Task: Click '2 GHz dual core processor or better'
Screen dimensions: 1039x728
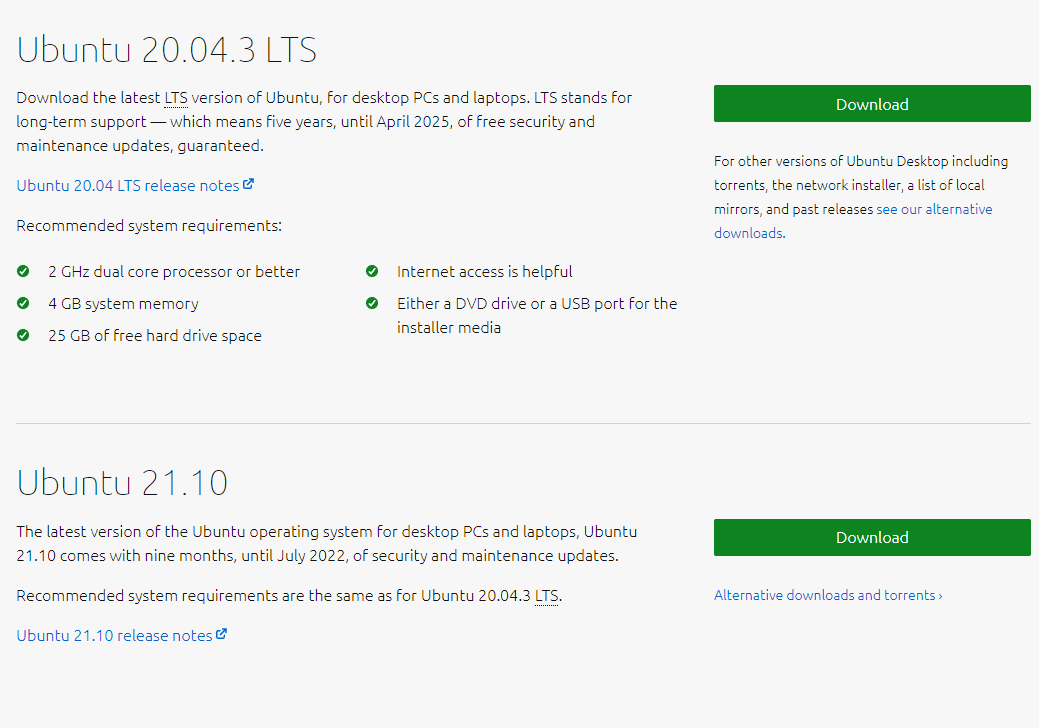Action: (x=174, y=272)
